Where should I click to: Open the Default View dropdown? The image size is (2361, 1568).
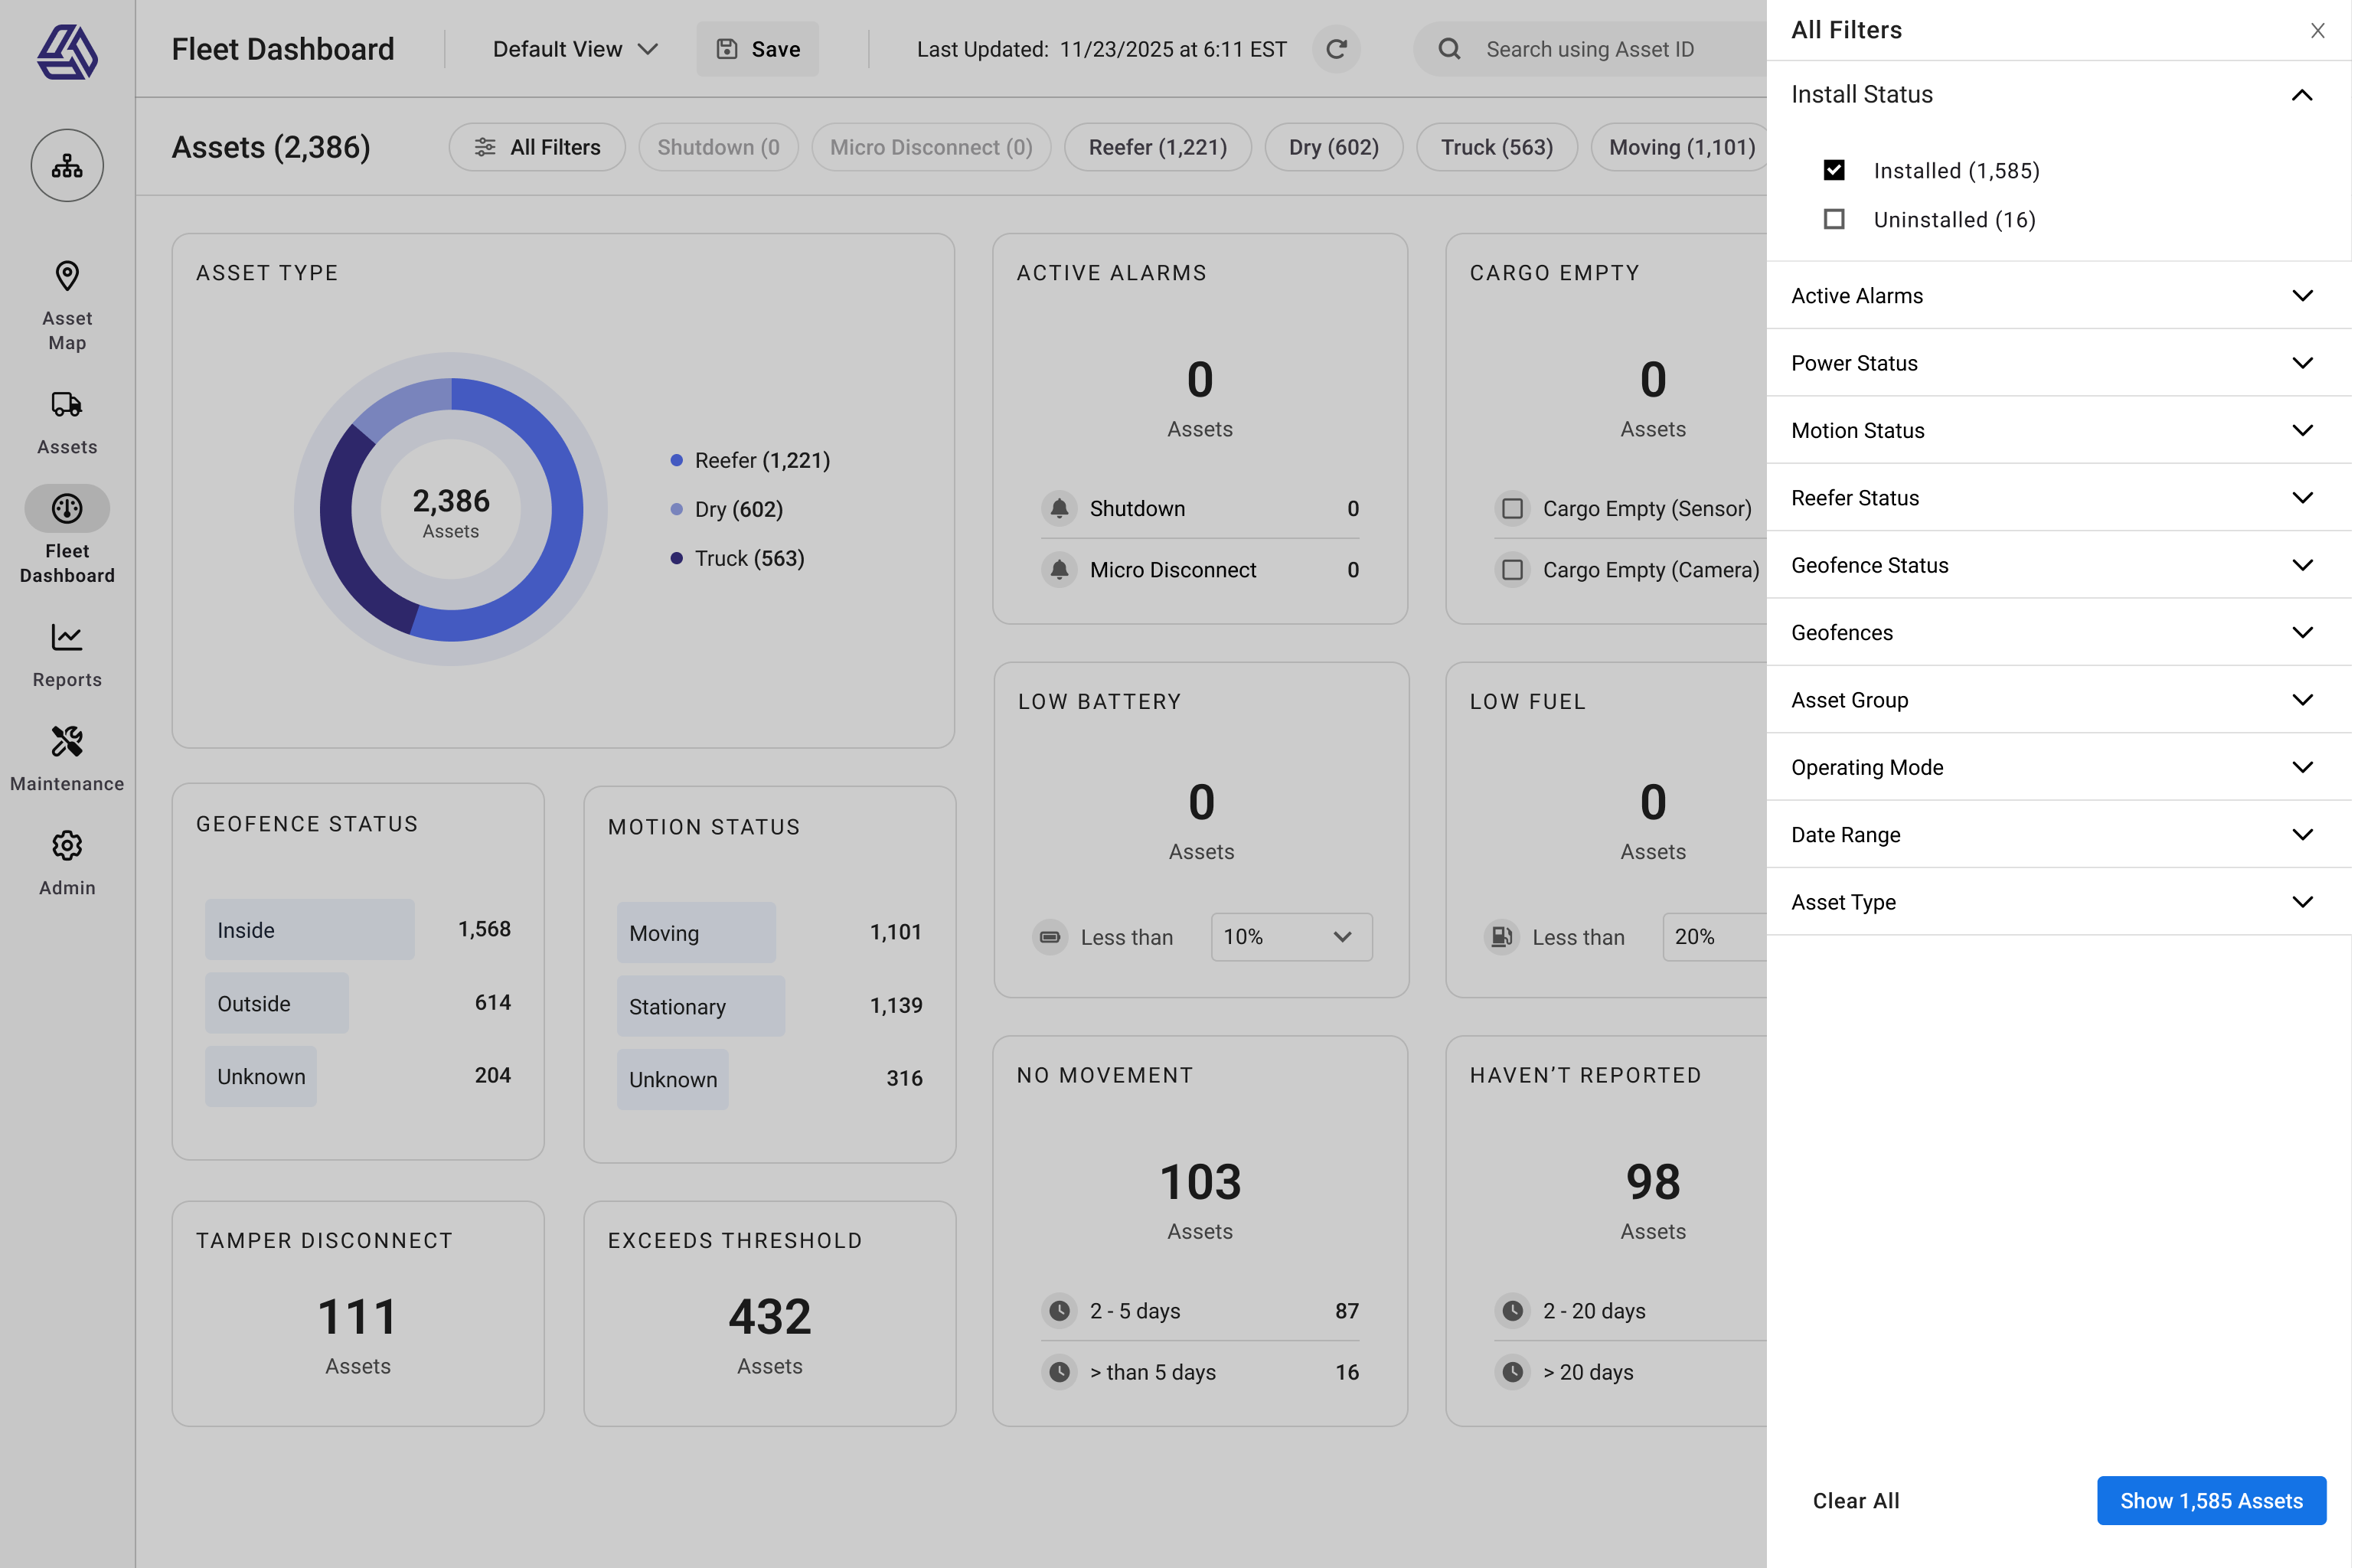(573, 48)
